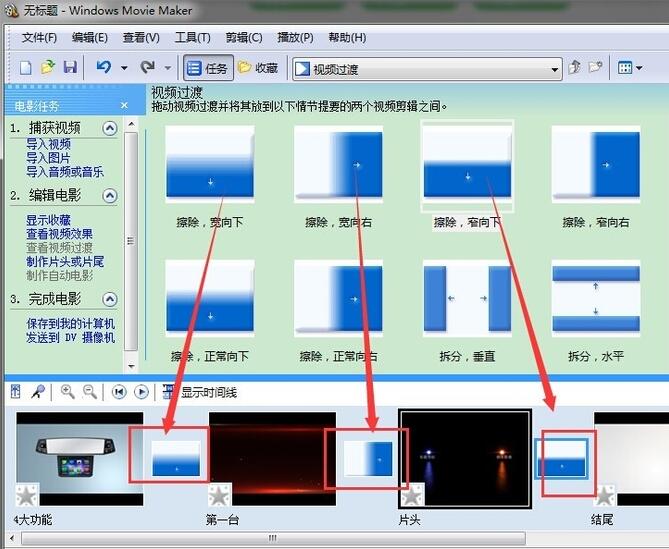Play the storyboard with the play icon
The height and width of the screenshot is (549, 669).
141,392
